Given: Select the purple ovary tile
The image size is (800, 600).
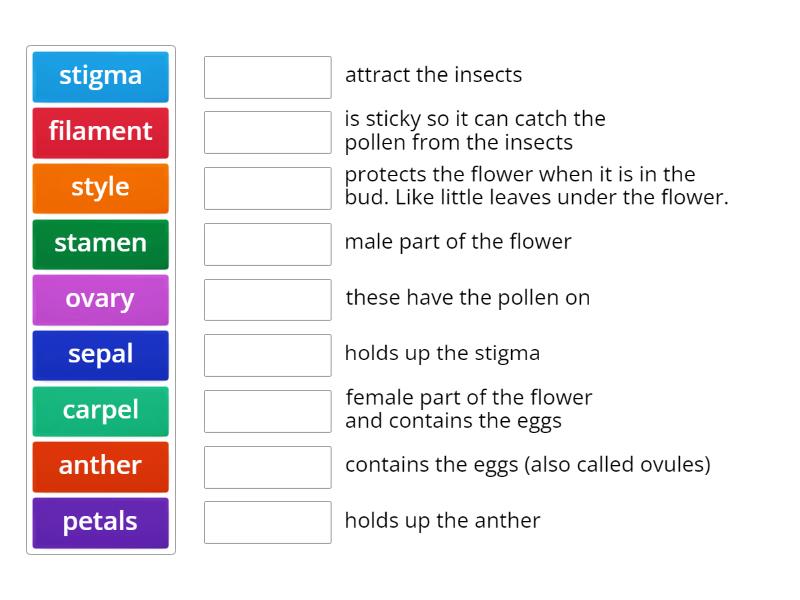Looking at the screenshot, I should pyautogui.click(x=100, y=299).
